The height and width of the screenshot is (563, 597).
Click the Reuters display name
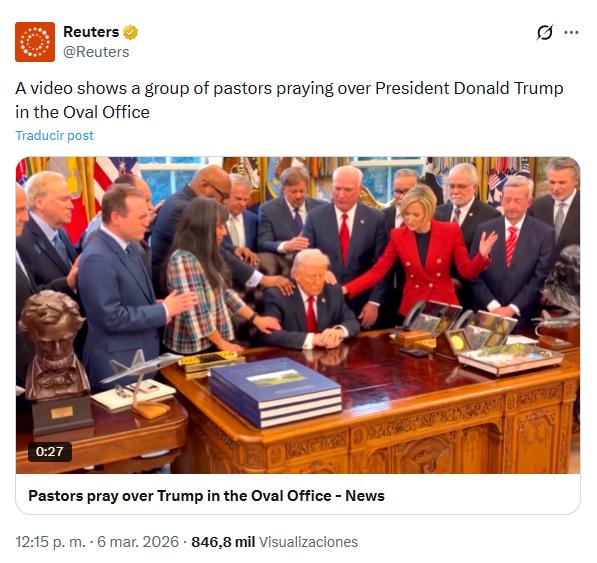point(91,32)
